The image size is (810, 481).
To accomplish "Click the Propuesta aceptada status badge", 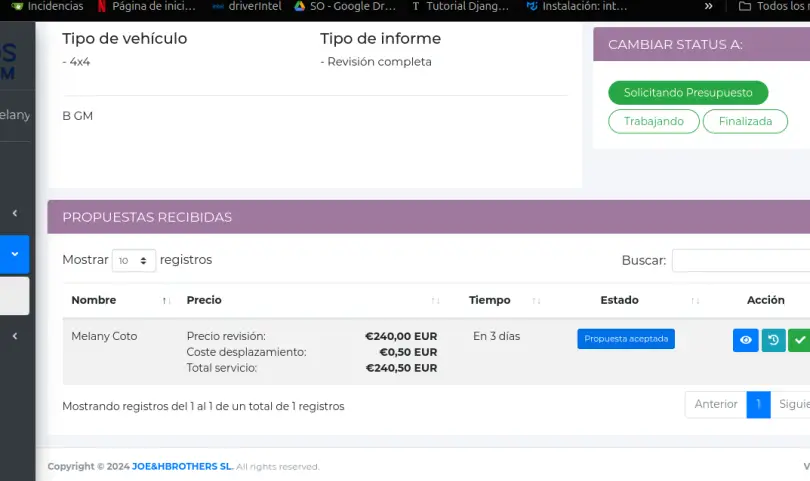I will click(626, 339).
